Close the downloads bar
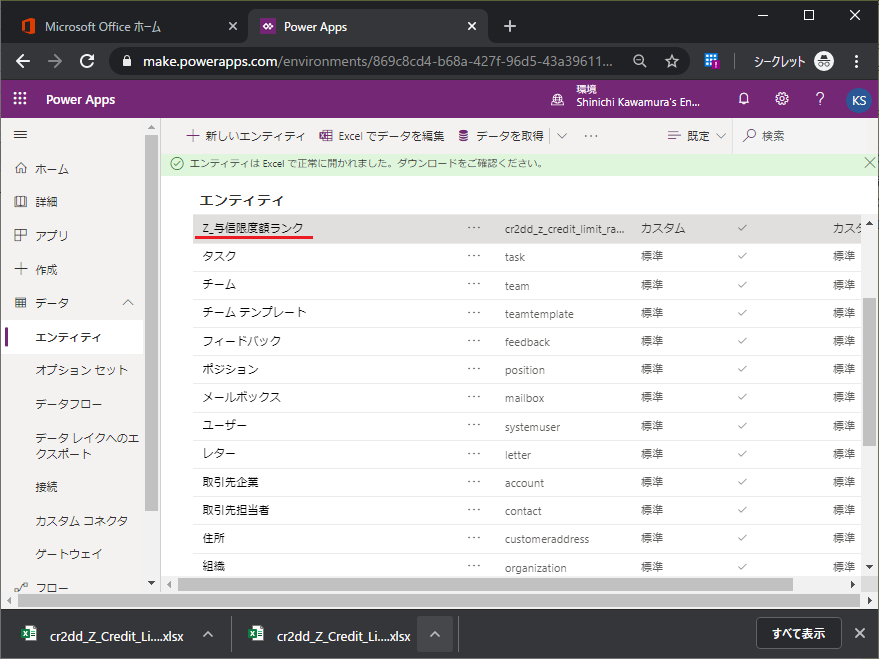This screenshot has width=879, height=659. coord(859,633)
